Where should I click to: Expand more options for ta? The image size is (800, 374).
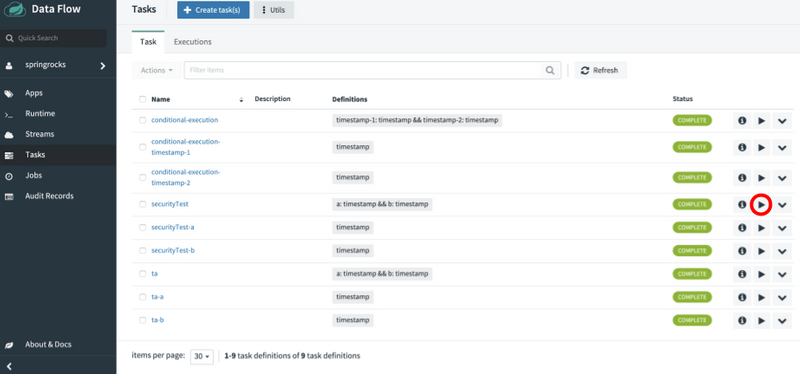(x=782, y=274)
